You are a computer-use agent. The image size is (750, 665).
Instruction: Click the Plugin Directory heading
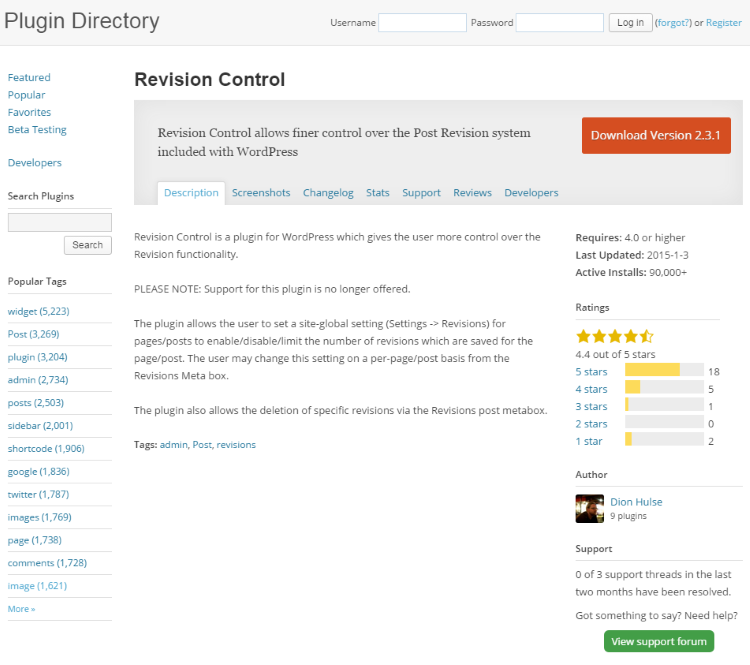tap(82, 21)
